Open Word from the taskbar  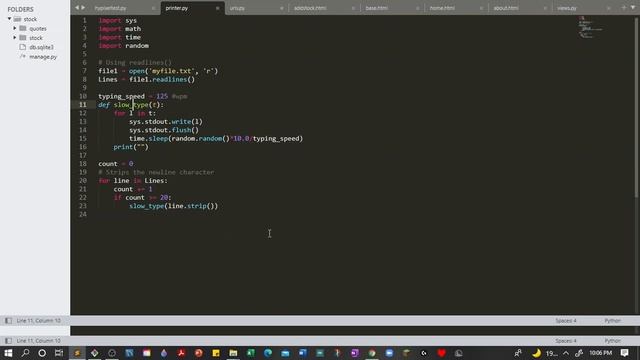point(302,353)
